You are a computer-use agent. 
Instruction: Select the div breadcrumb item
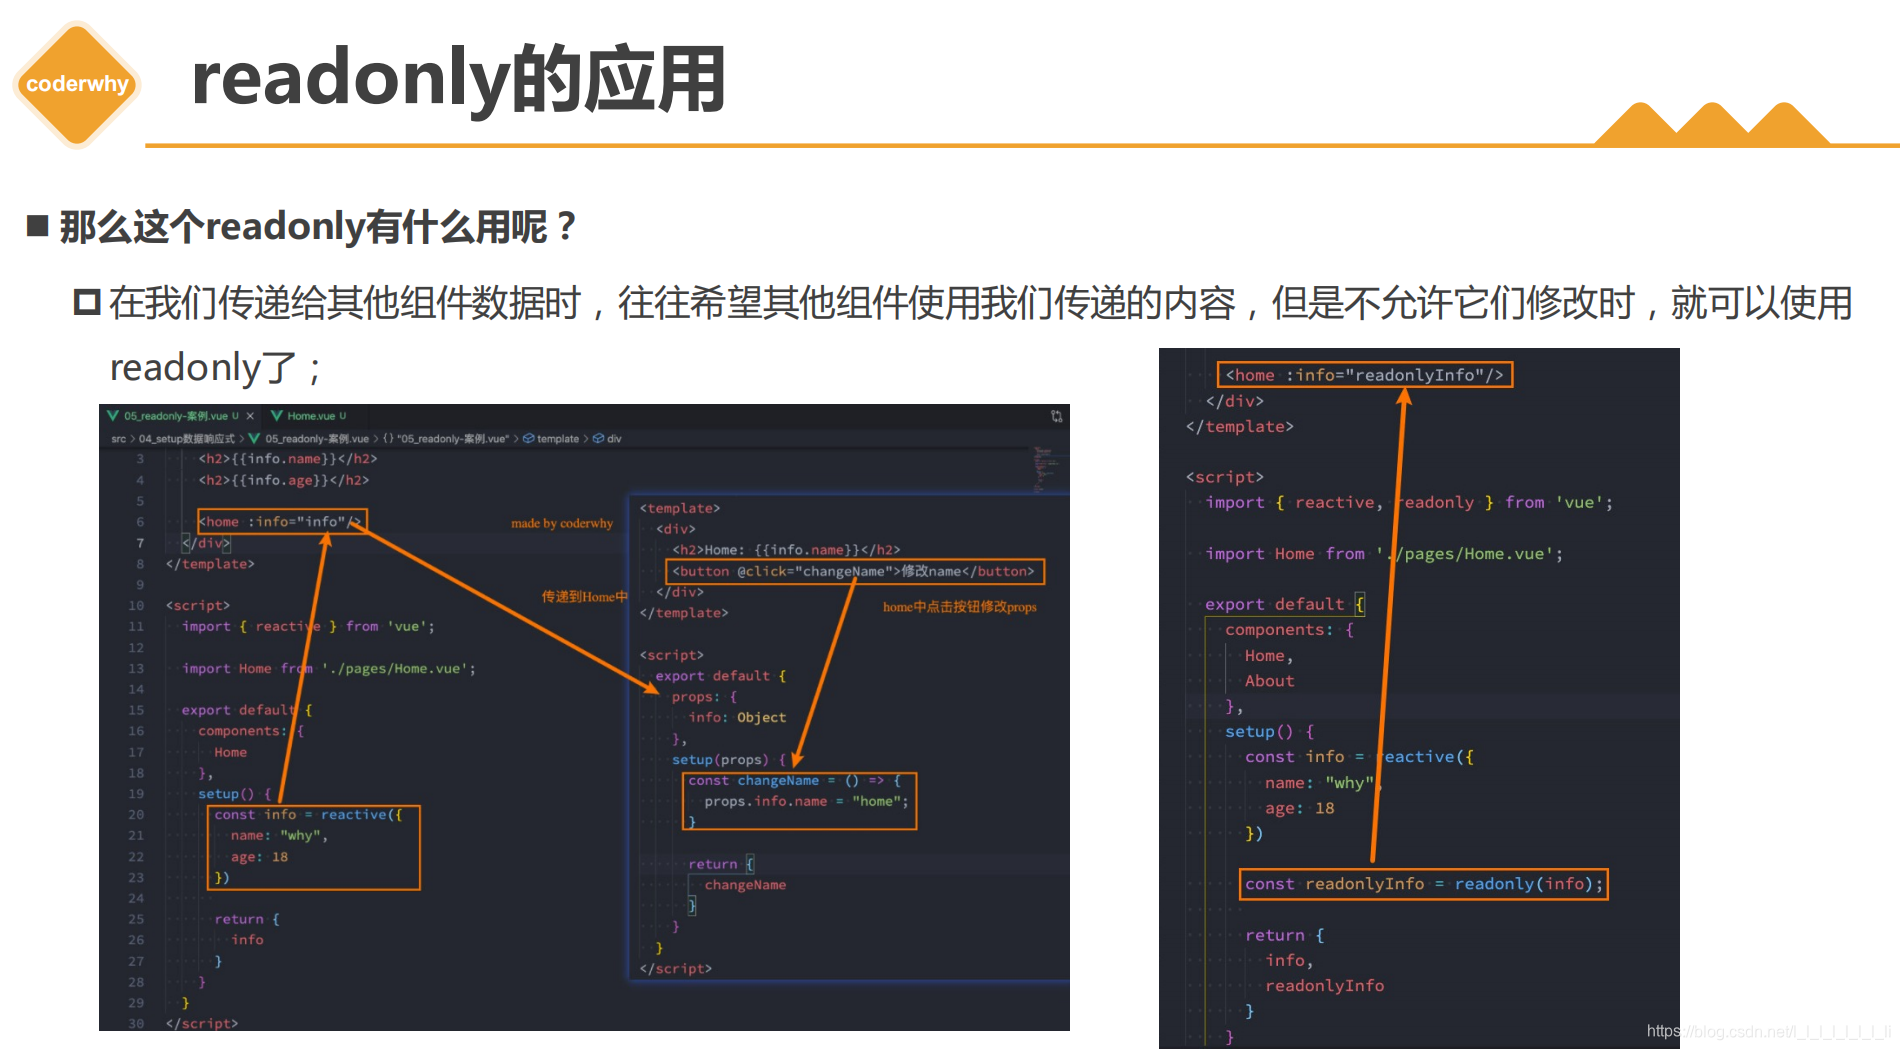point(614,439)
